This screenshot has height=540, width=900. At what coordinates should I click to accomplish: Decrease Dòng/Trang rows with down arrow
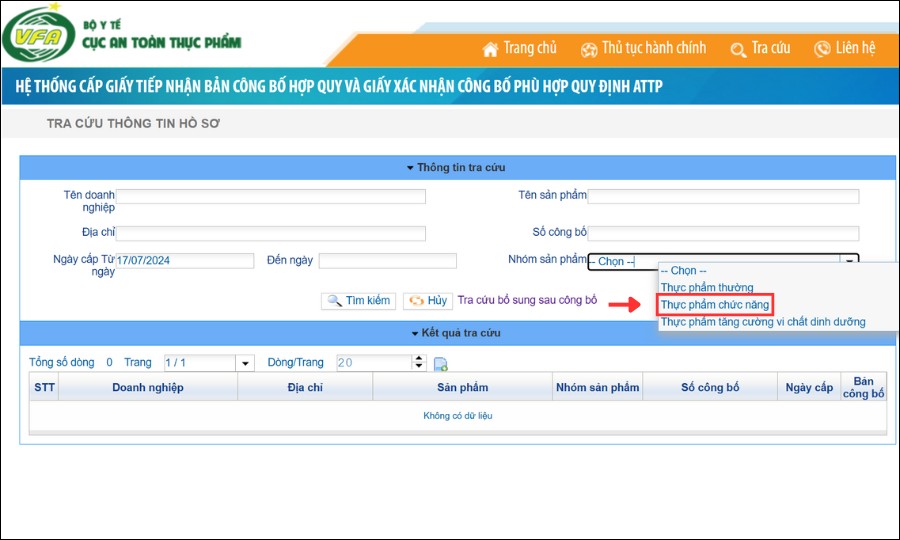tap(419, 367)
